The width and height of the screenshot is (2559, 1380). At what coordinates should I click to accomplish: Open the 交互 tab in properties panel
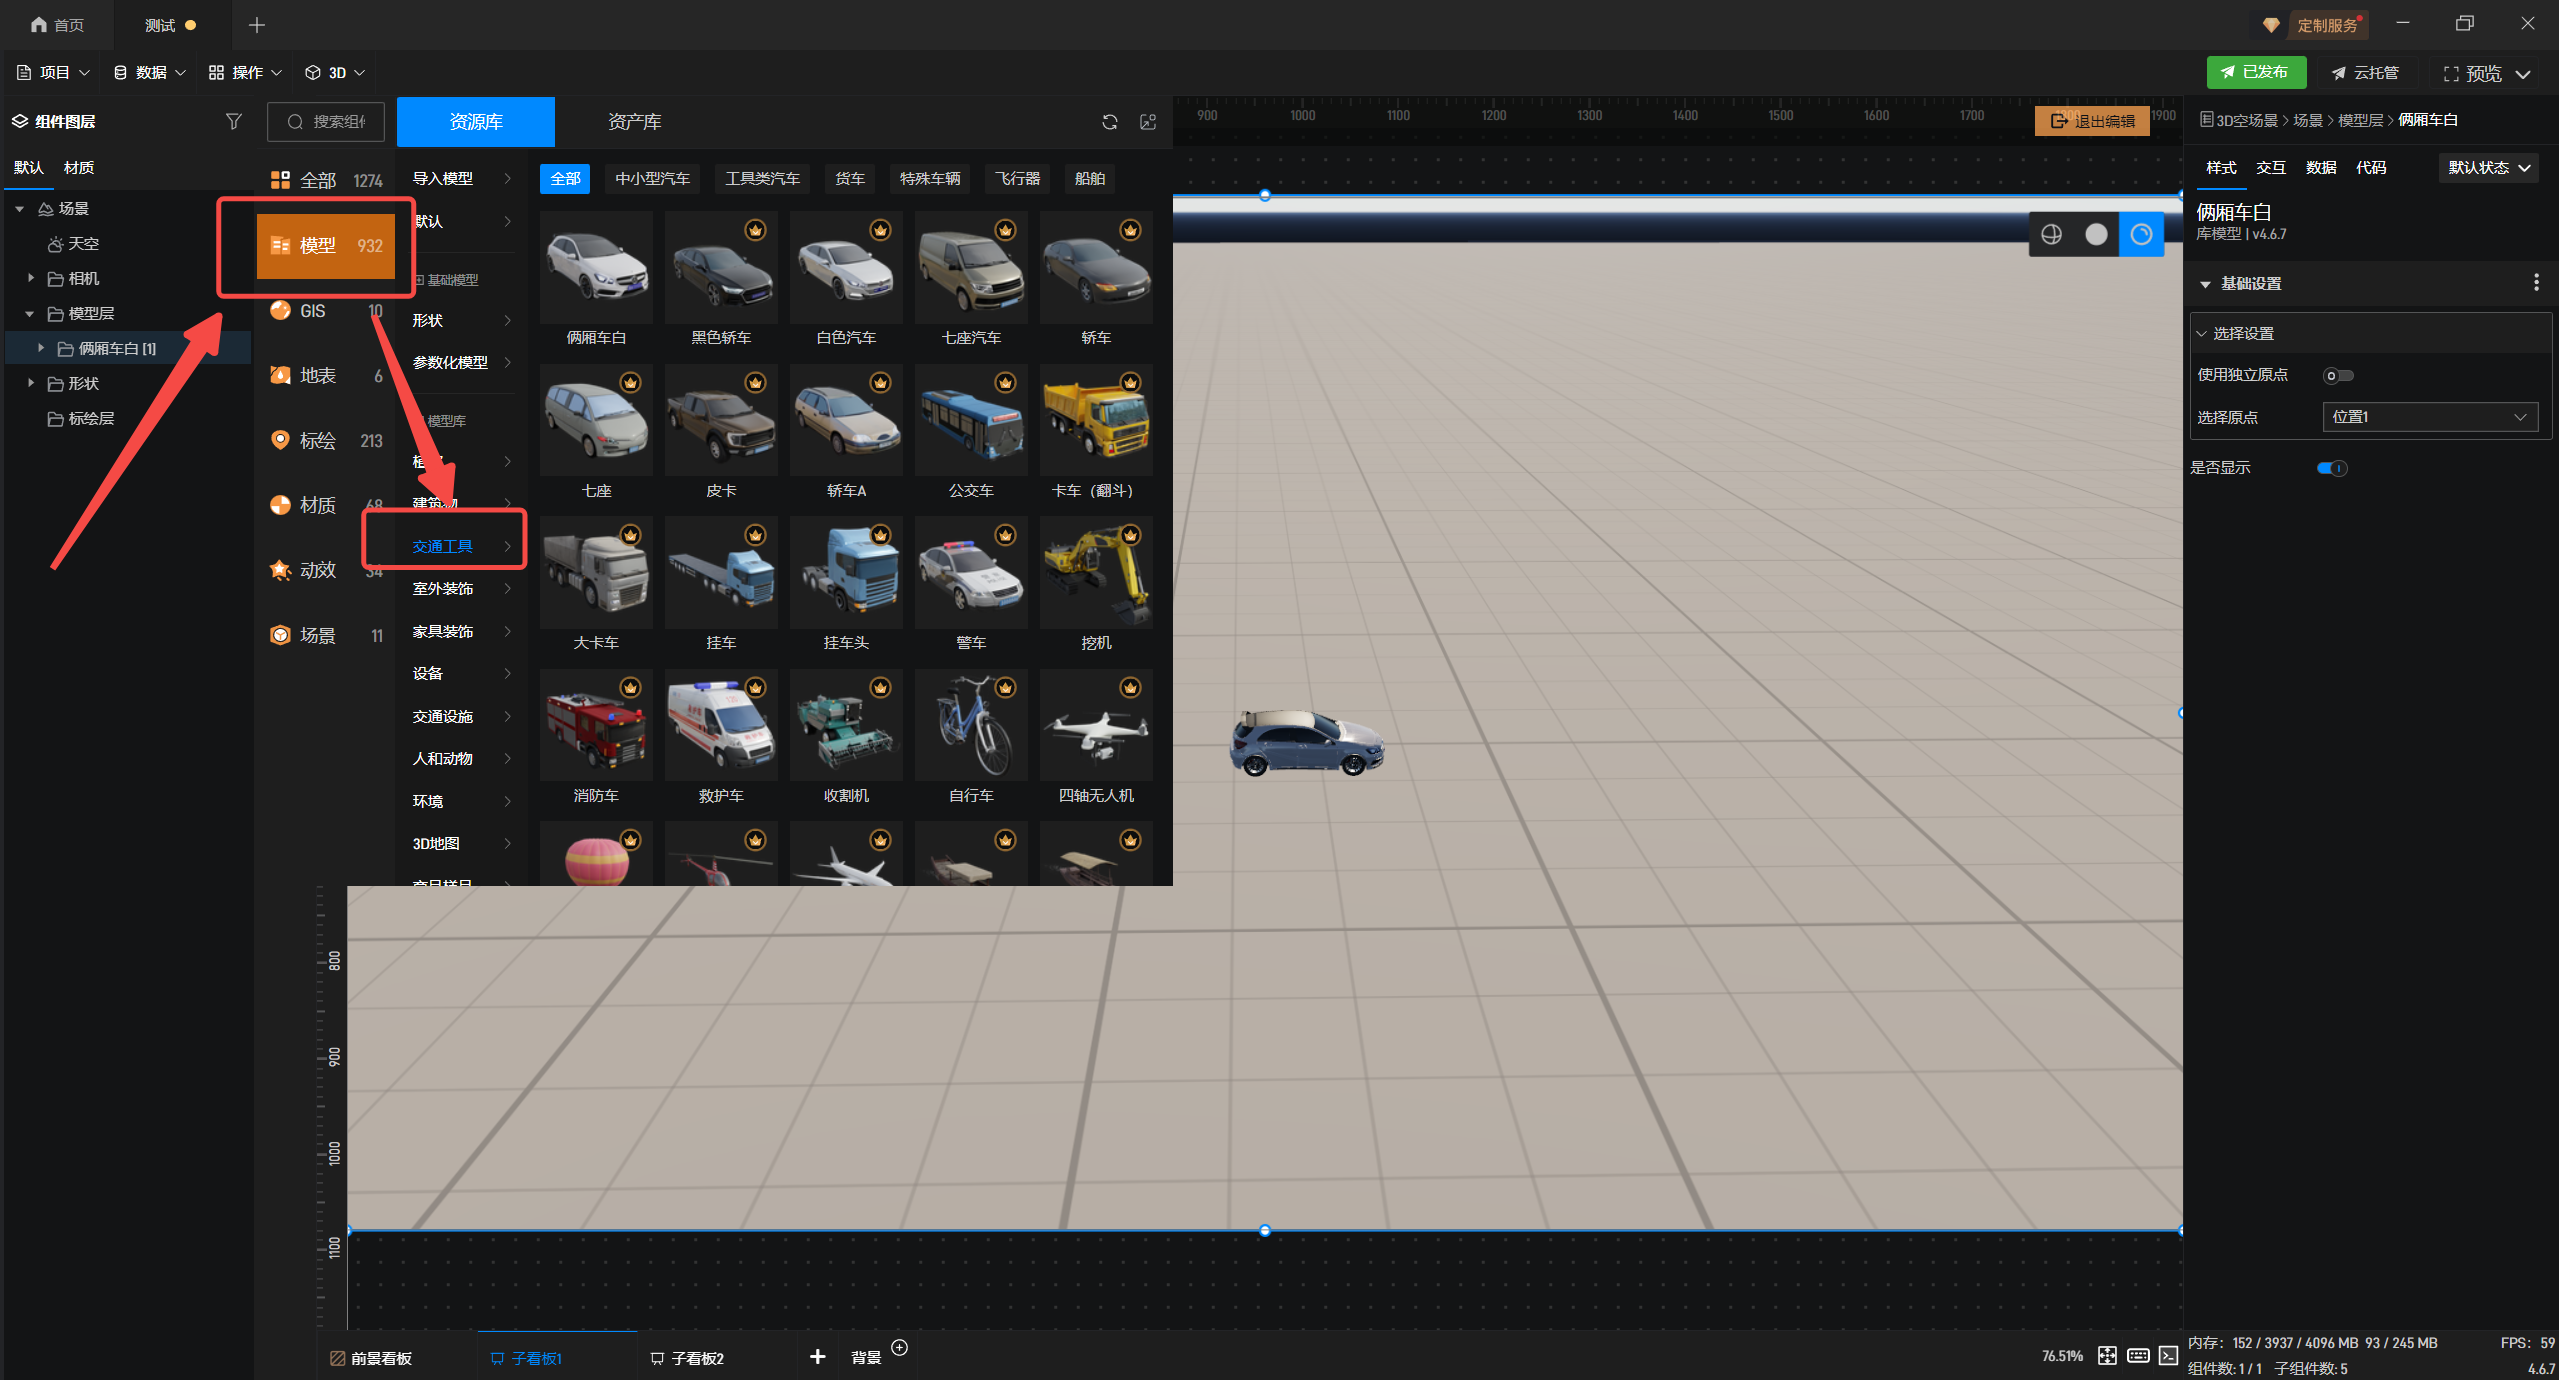coord(2270,168)
